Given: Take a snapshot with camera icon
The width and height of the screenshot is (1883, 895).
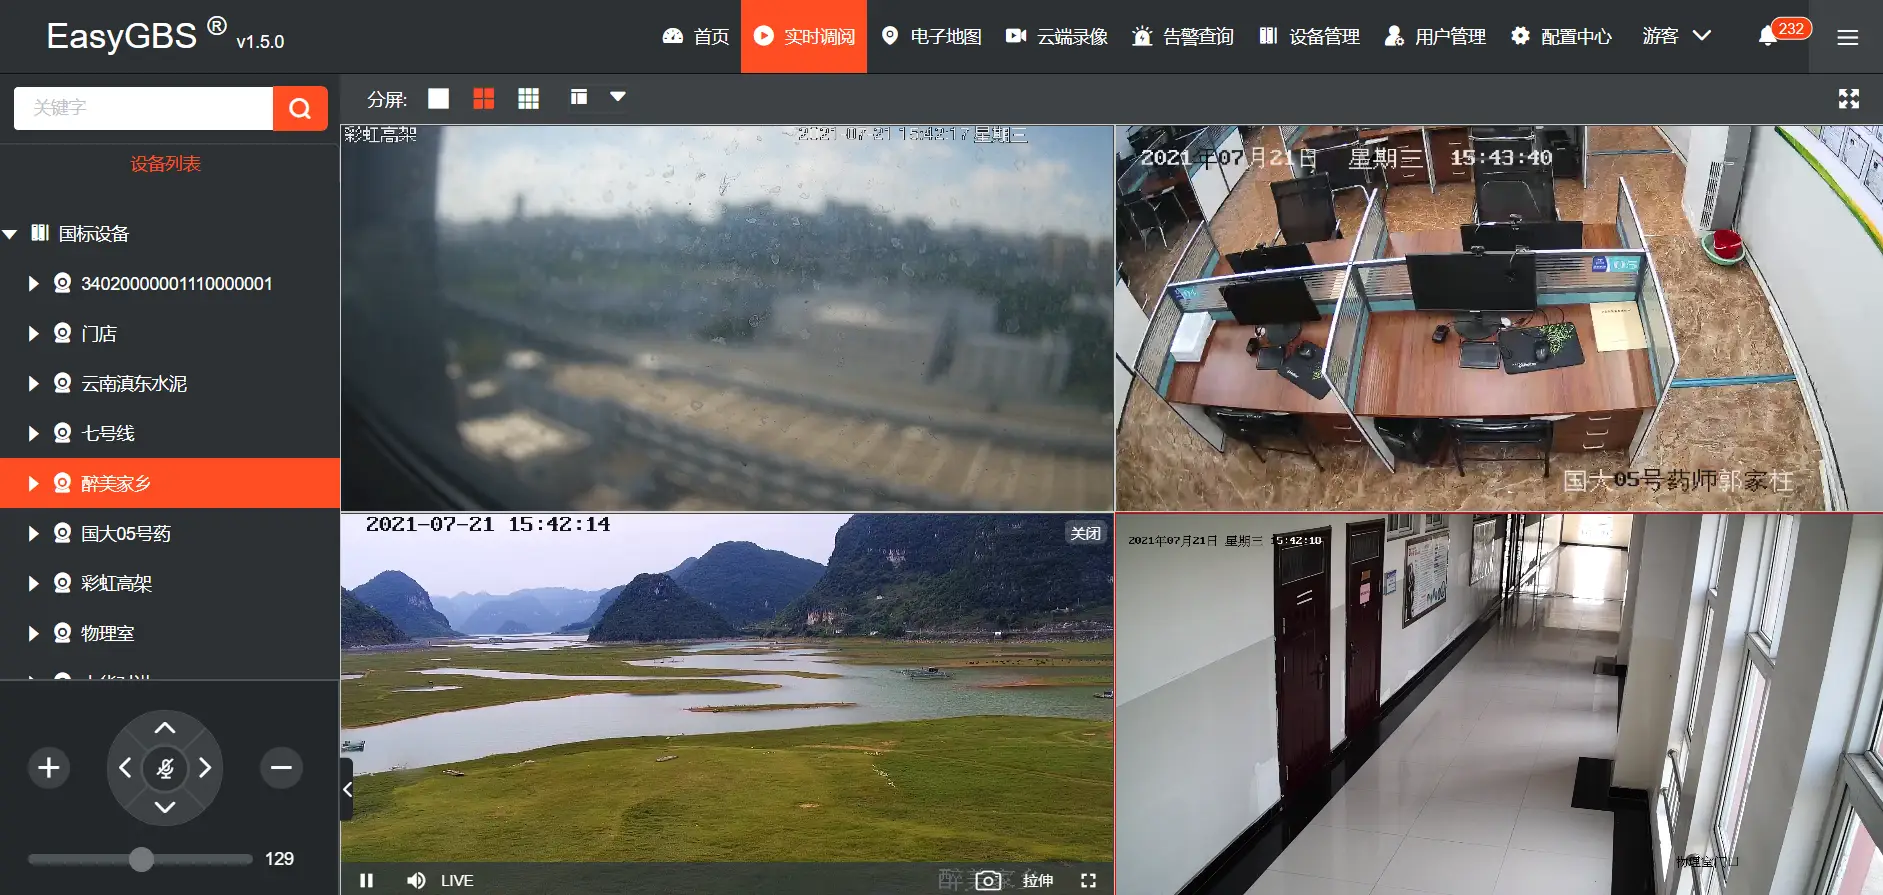Looking at the screenshot, I should (x=987, y=880).
